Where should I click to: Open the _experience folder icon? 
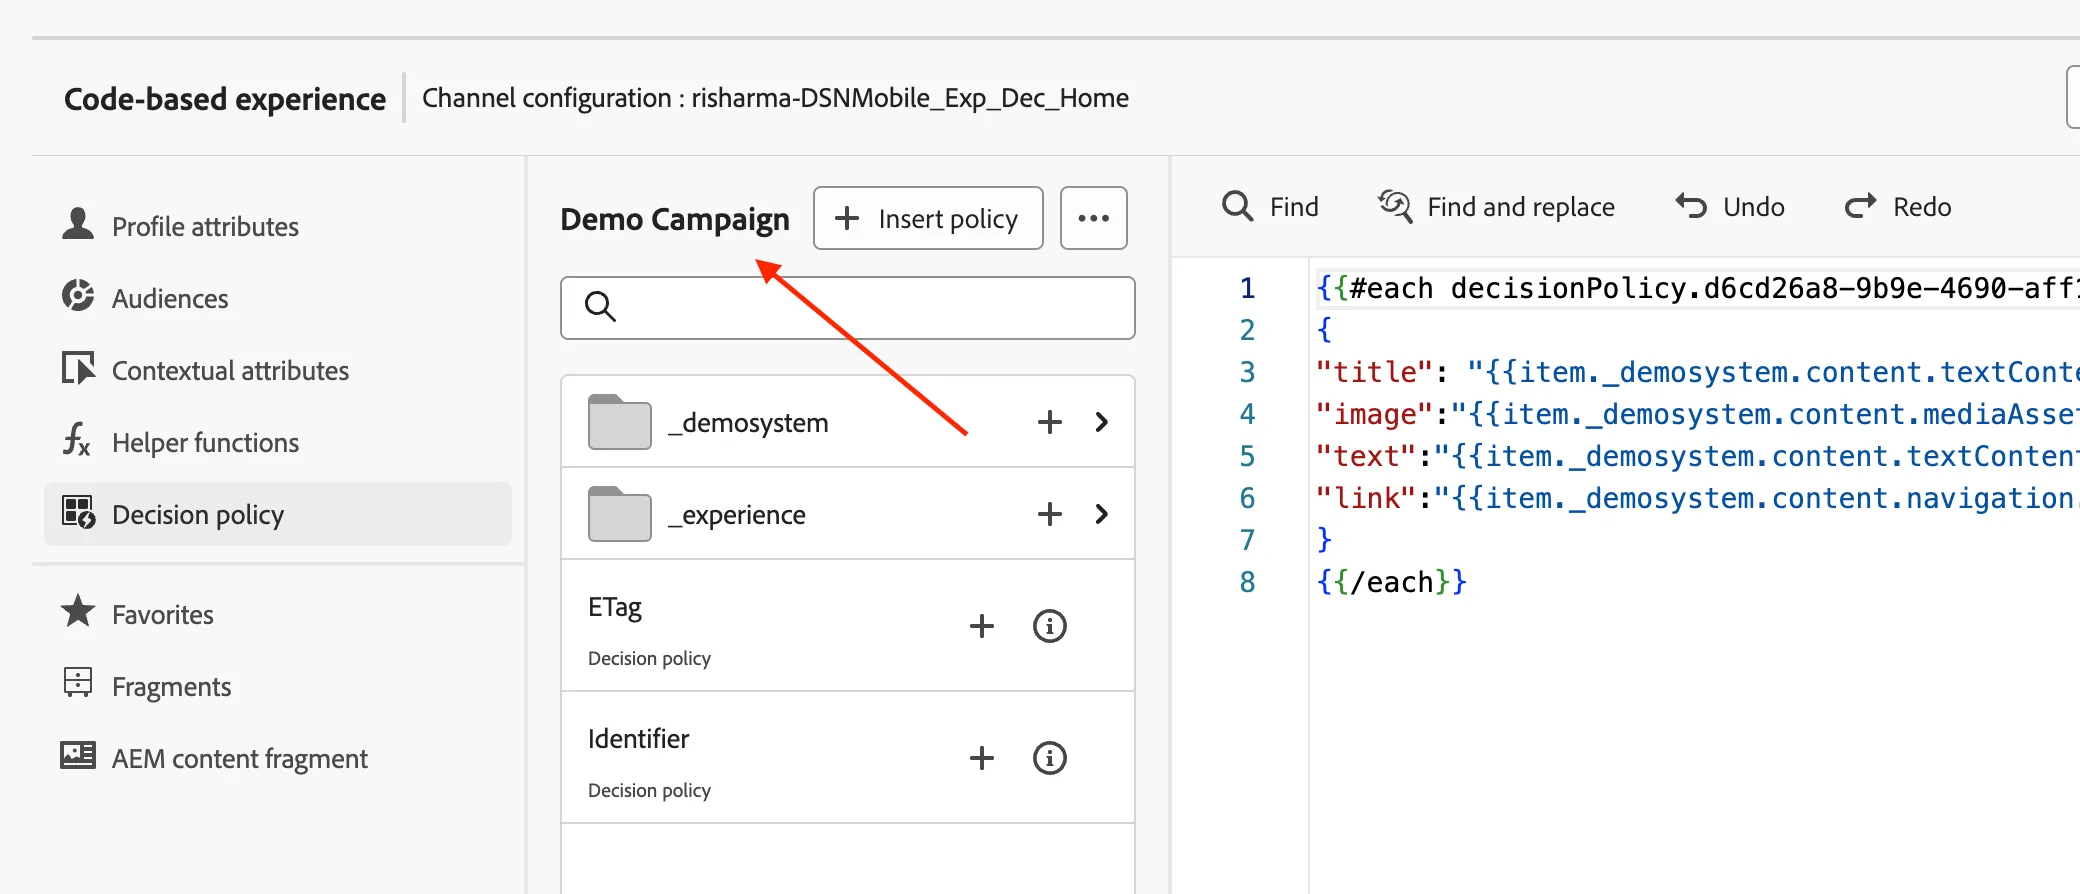(620, 514)
